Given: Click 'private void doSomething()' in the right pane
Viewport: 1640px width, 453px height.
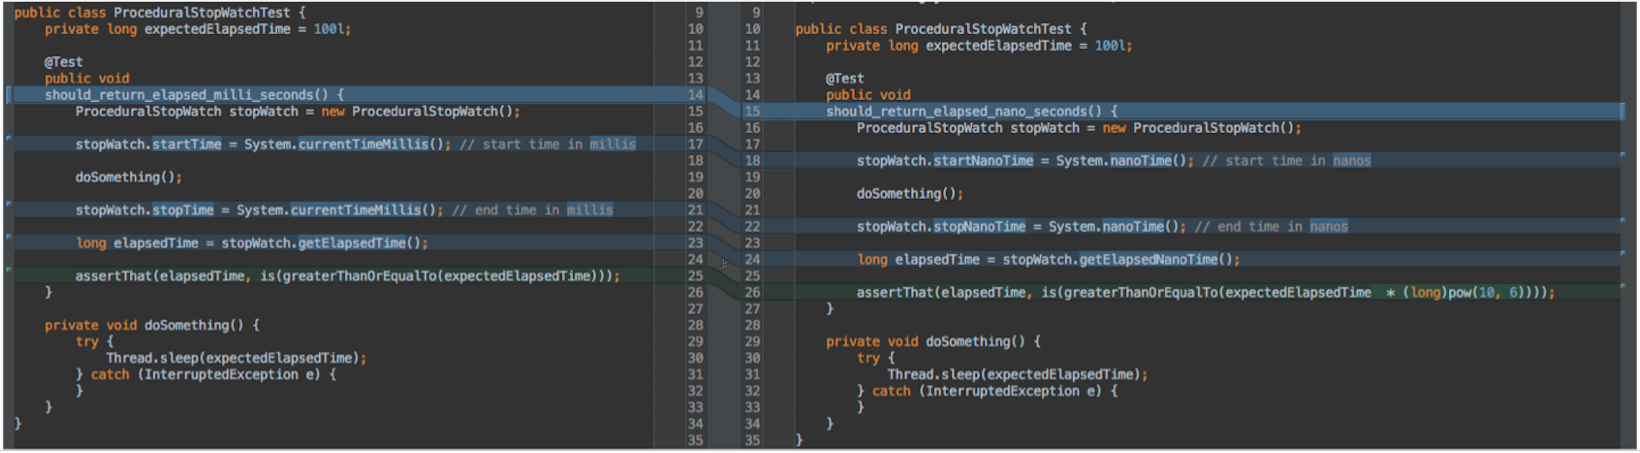Looking at the screenshot, I should click(926, 342).
